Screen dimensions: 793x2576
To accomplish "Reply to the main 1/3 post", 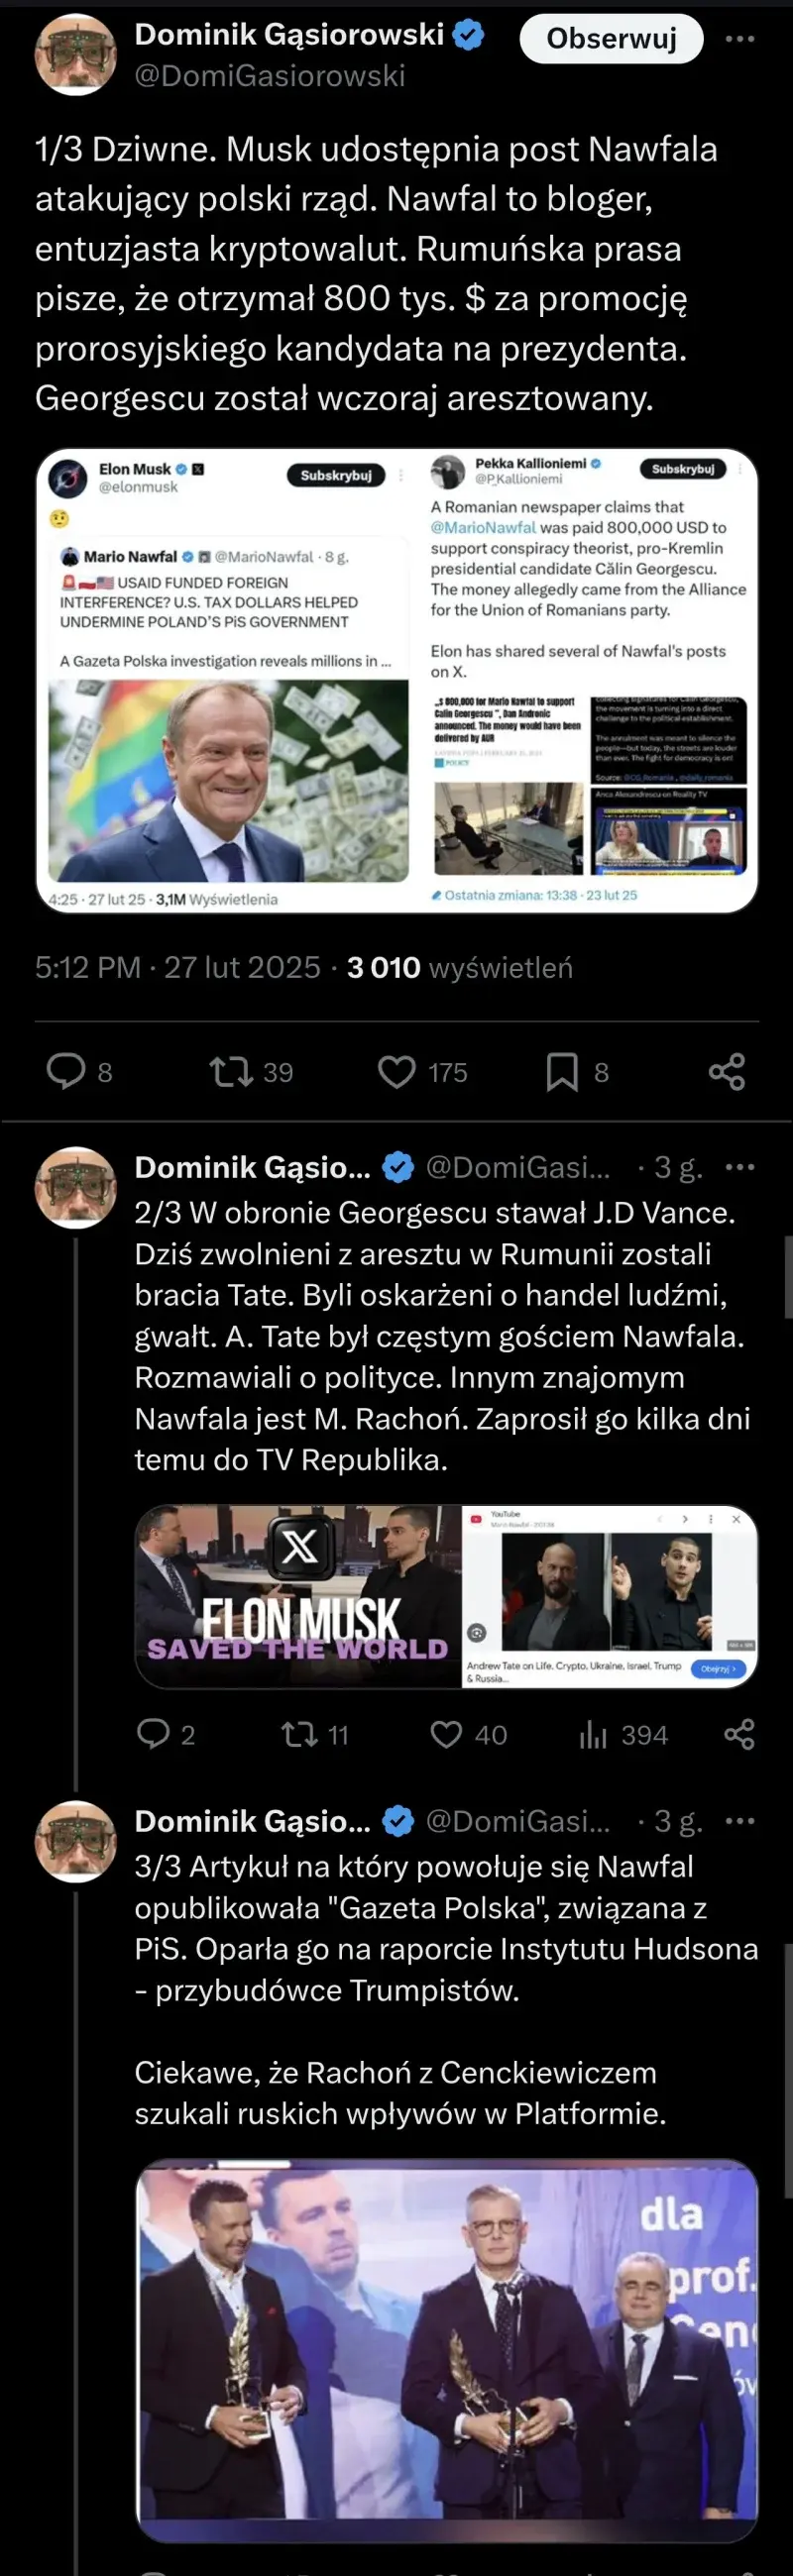I will (x=67, y=1071).
